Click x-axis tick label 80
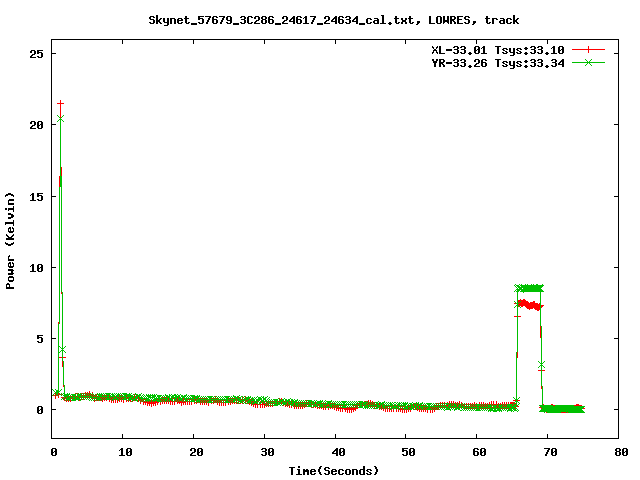Screen dimensions: 640x480 (621, 452)
